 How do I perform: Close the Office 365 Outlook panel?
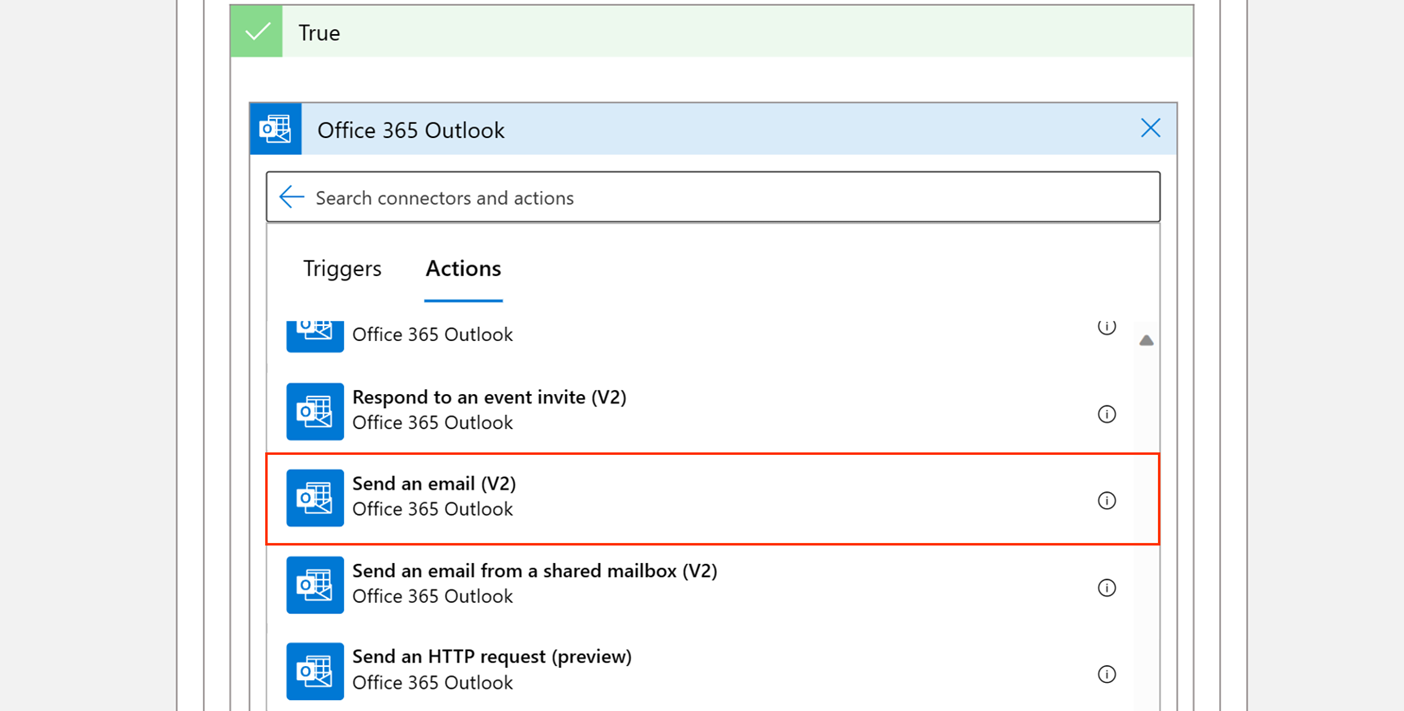coord(1150,128)
